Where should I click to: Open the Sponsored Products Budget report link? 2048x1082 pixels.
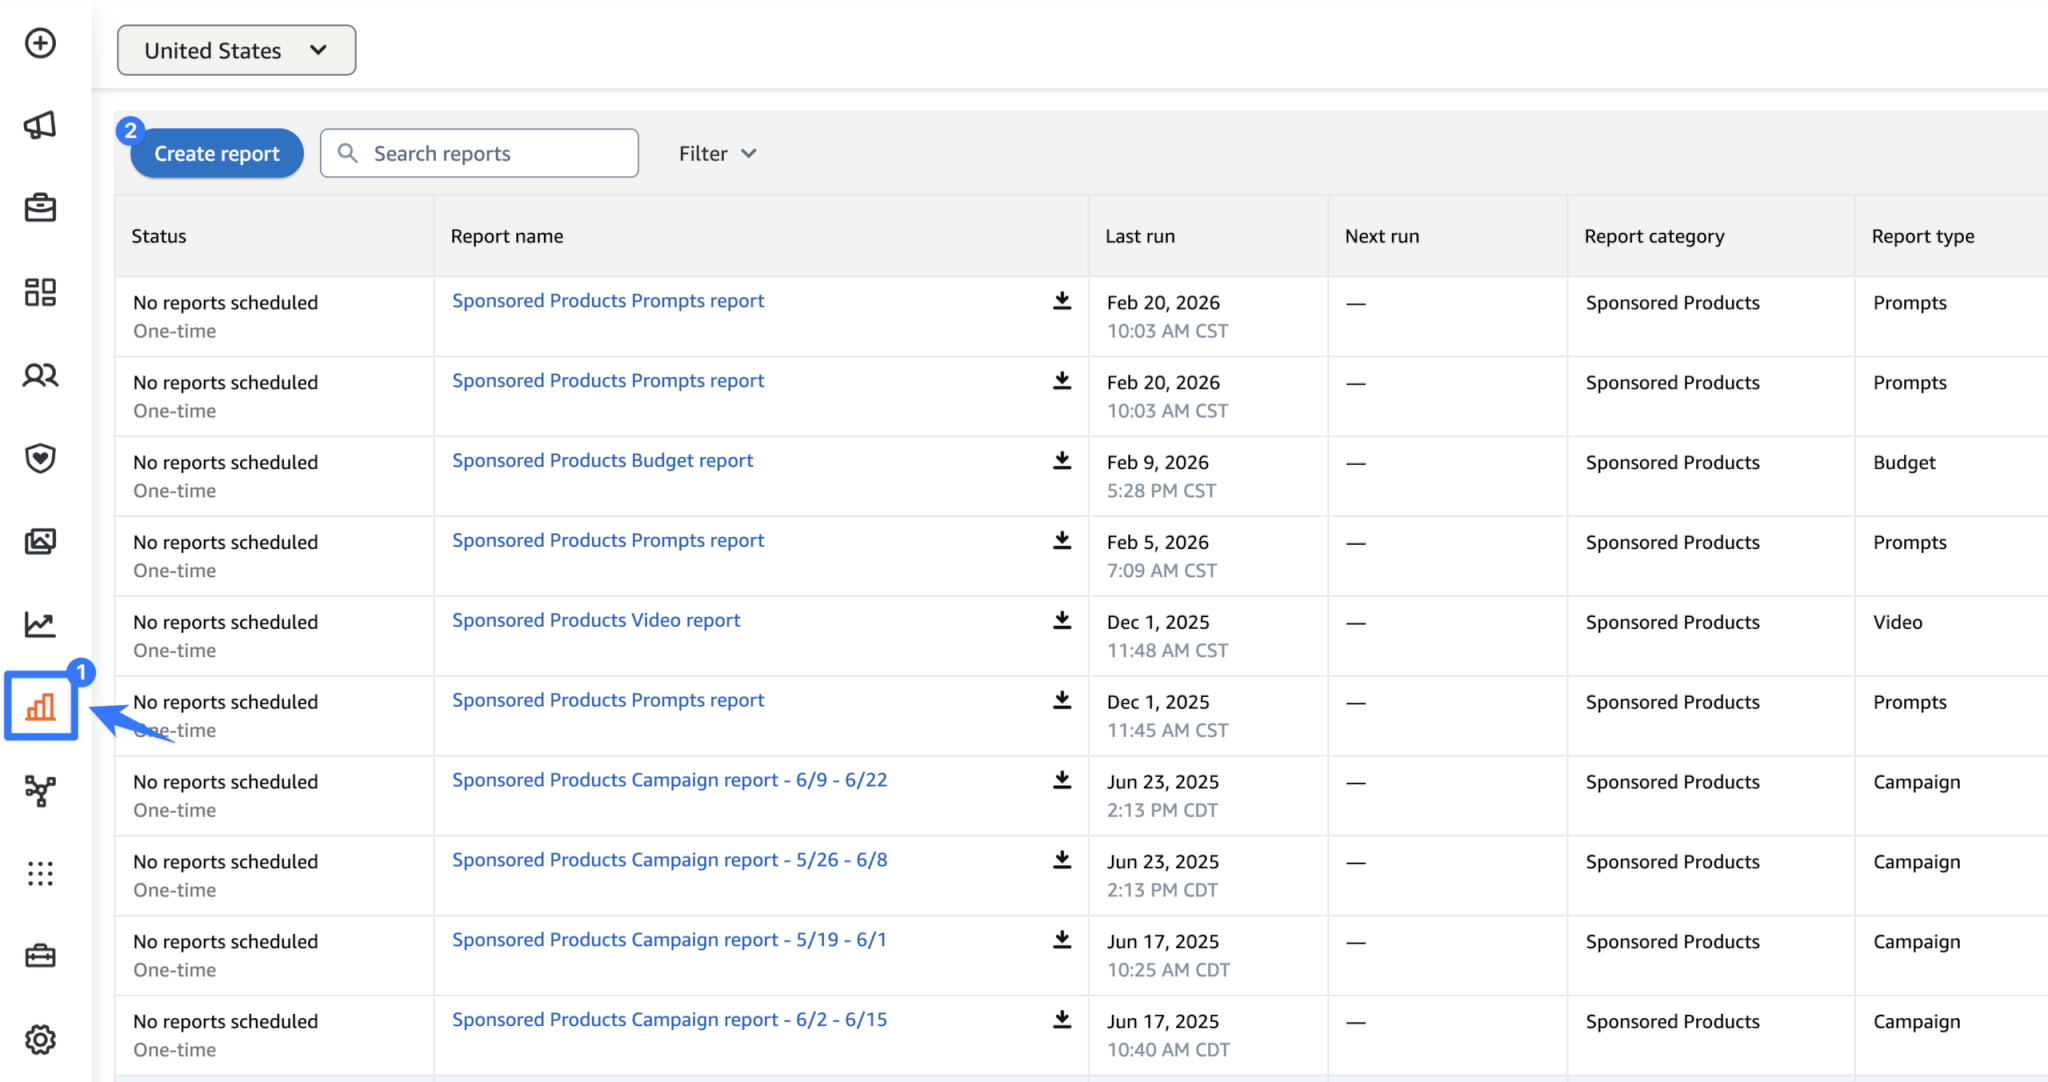pos(602,460)
